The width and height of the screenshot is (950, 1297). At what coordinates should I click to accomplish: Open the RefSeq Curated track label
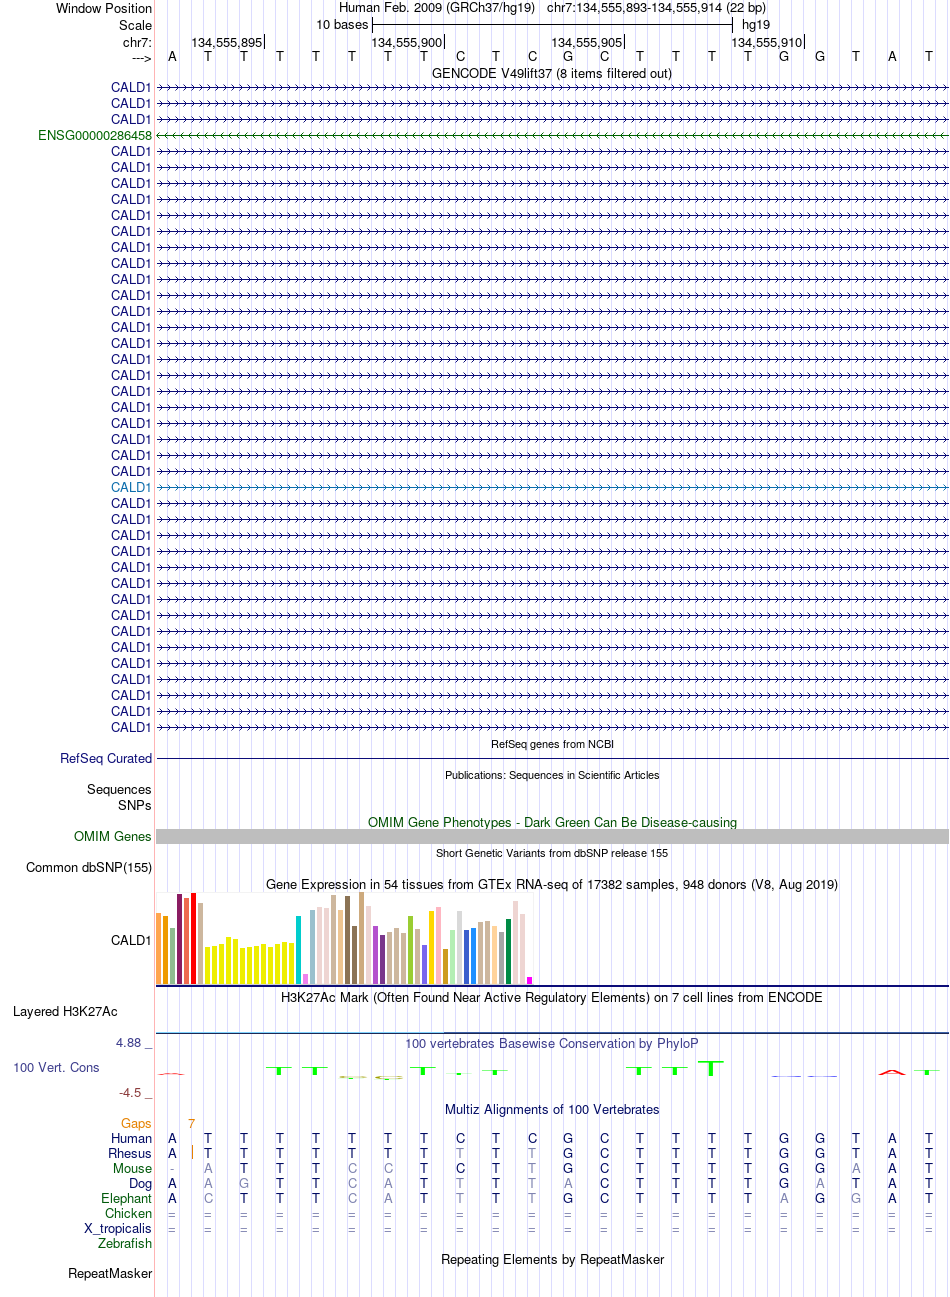click(106, 758)
